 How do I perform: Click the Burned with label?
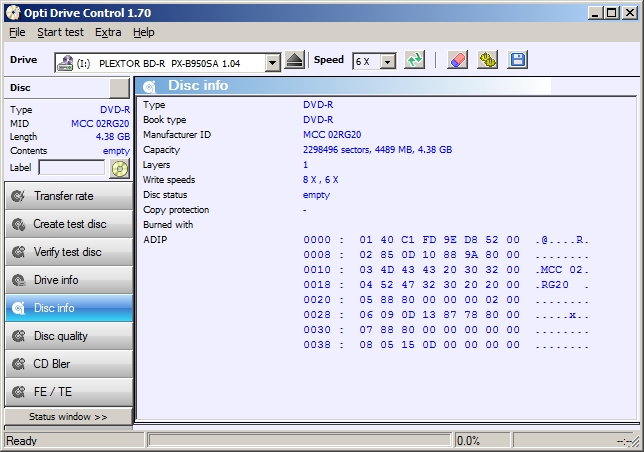[x=168, y=225]
